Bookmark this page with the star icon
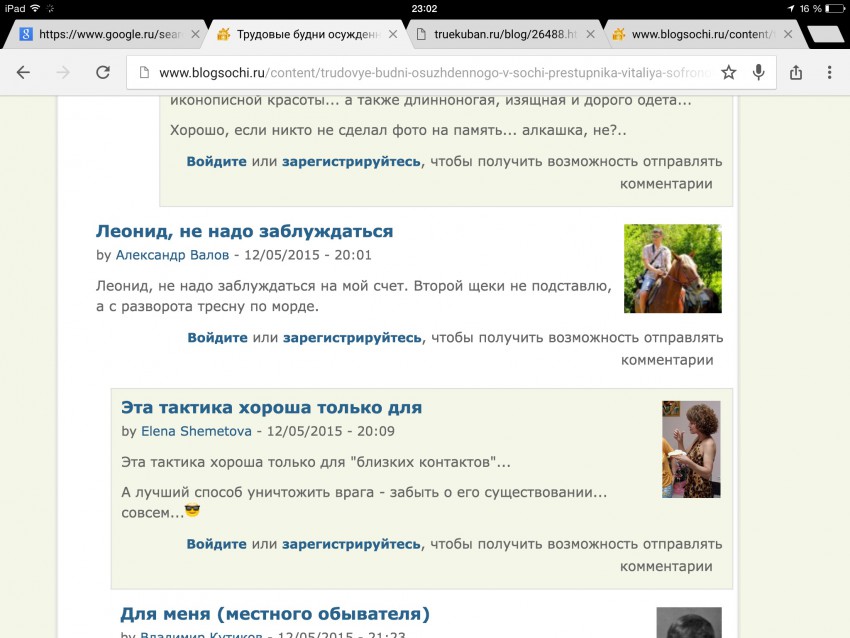850x638 pixels. 729,72
